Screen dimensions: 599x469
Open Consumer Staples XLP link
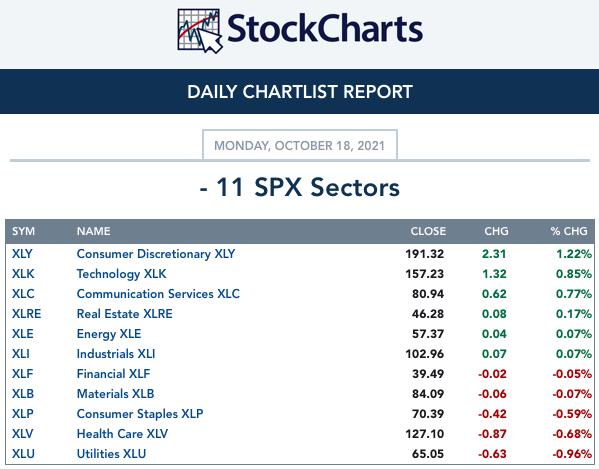pos(140,414)
